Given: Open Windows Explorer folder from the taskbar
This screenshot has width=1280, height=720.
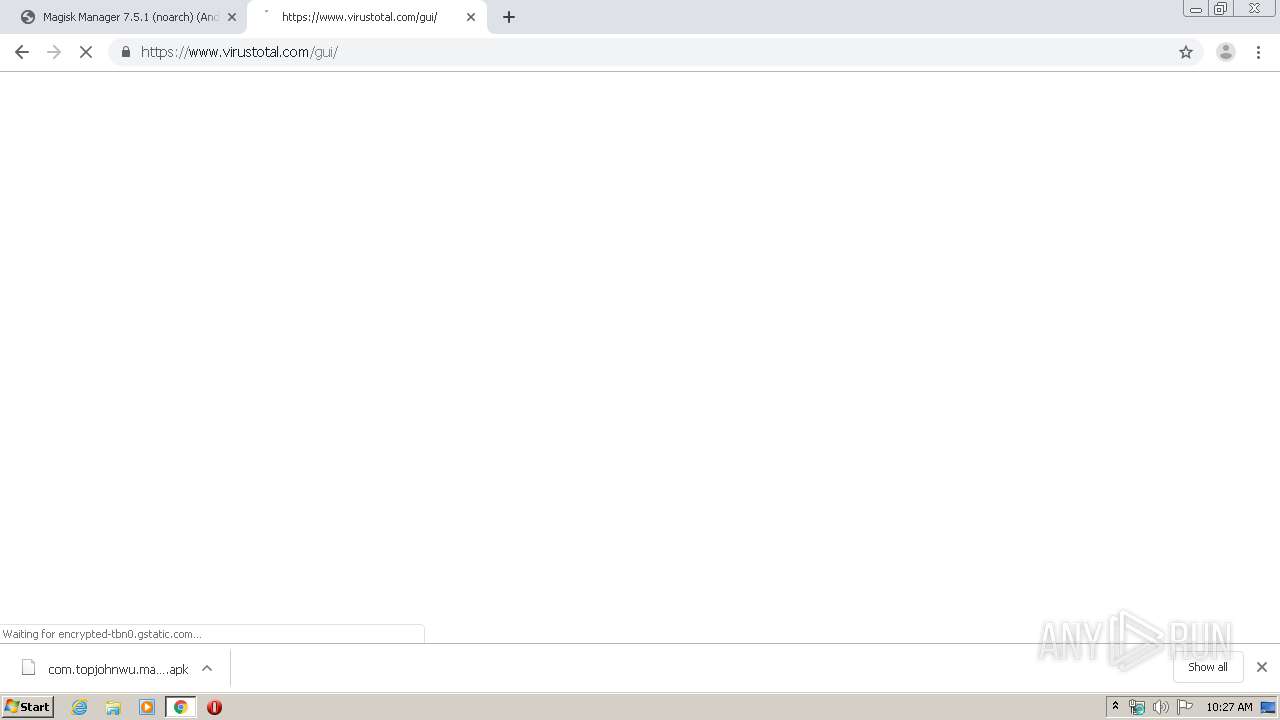Looking at the screenshot, I should (x=113, y=707).
